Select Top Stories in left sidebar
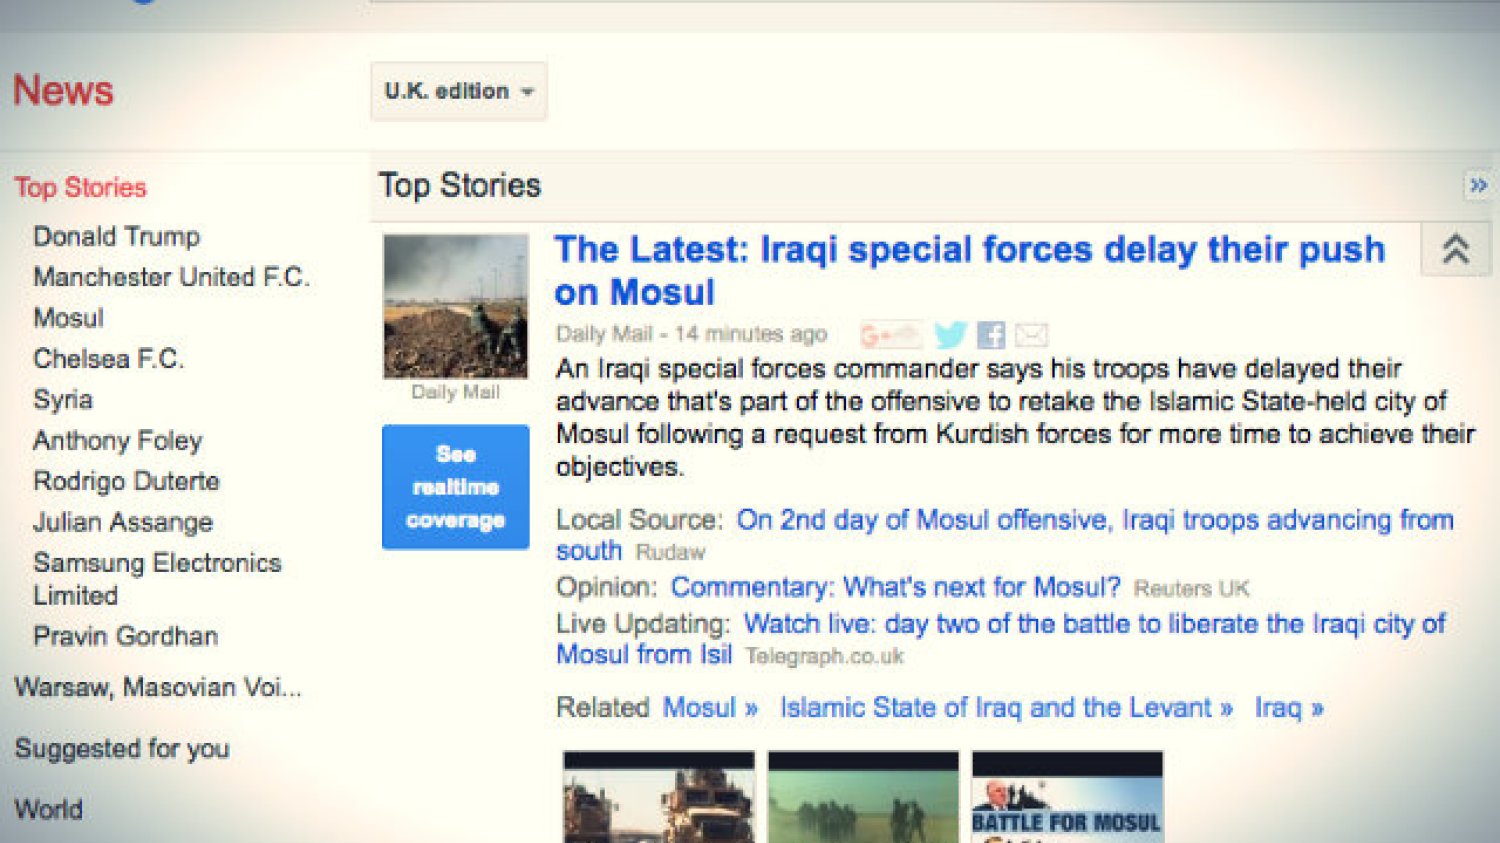The height and width of the screenshot is (843, 1500). tap(80, 187)
